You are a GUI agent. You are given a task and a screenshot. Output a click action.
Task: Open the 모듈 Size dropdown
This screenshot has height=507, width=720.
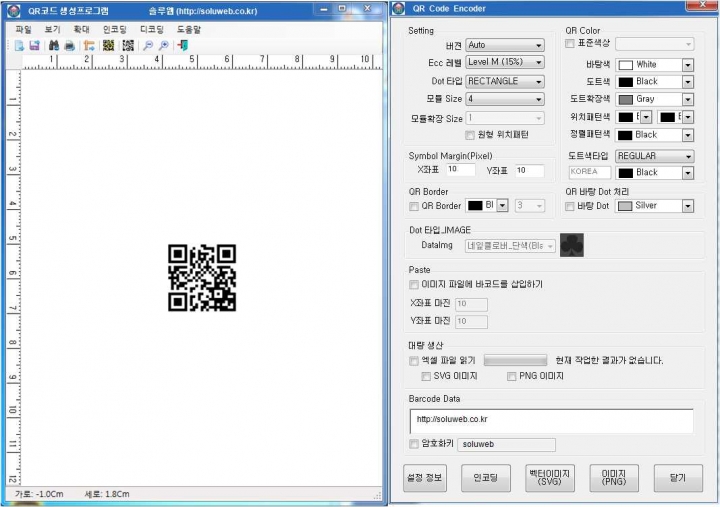click(505, 99)
